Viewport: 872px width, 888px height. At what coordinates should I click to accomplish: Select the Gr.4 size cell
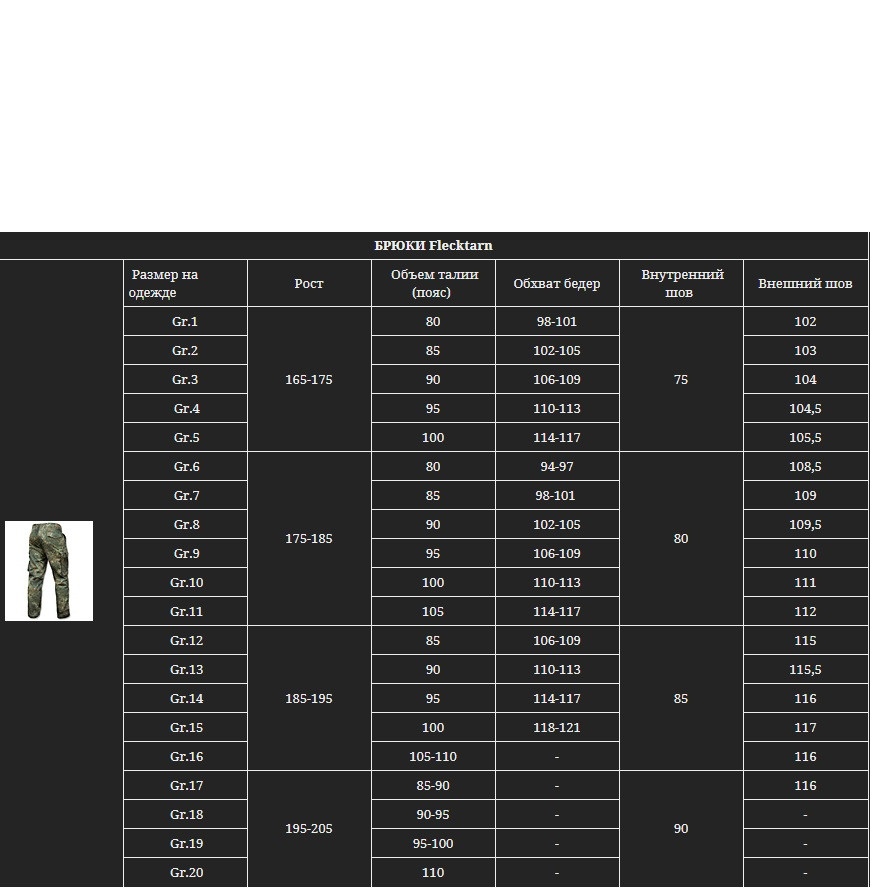tap(185, 408)
